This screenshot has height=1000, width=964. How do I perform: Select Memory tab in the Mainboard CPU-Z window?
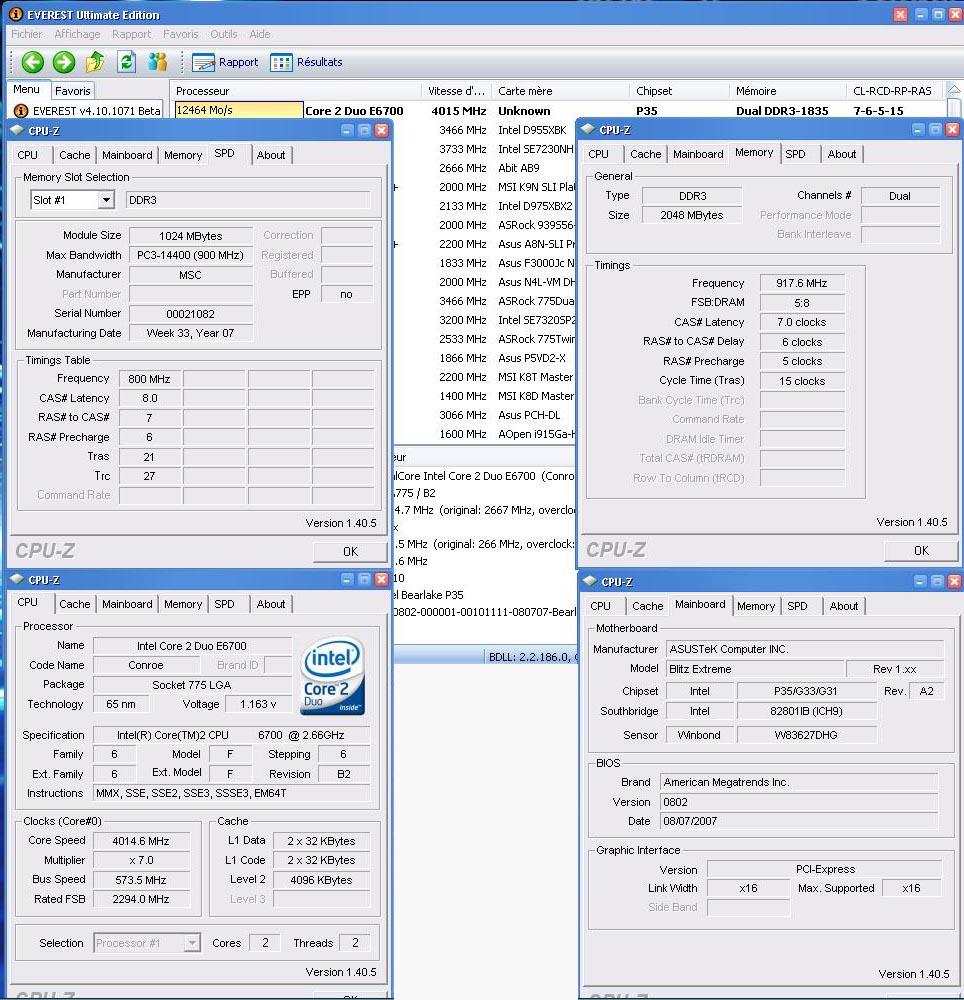pyautogui.click(x=756, y=606)
